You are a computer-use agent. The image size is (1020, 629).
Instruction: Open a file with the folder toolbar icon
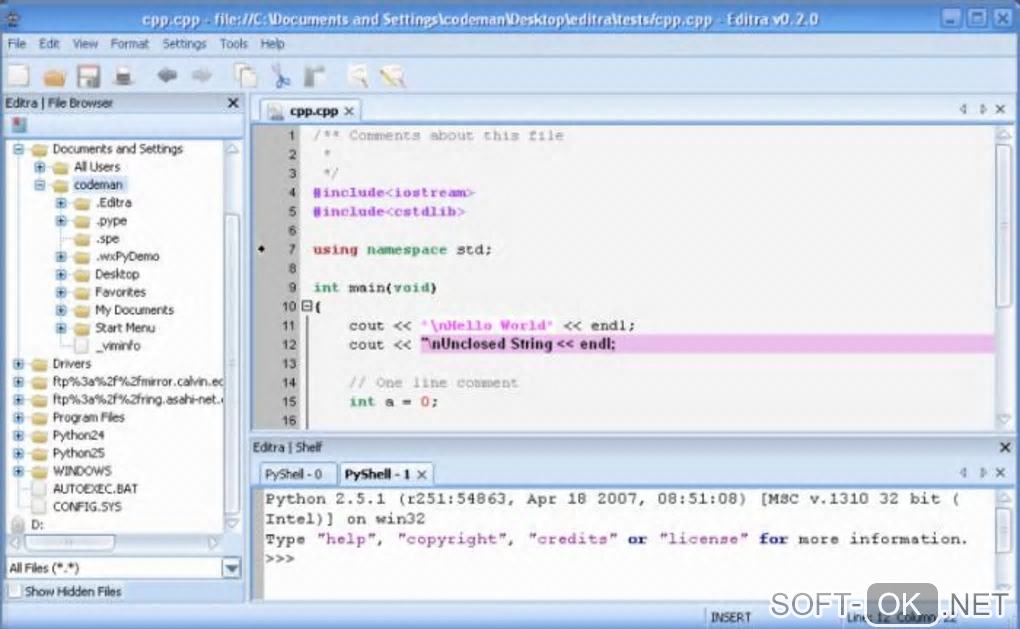coord(55,77)
